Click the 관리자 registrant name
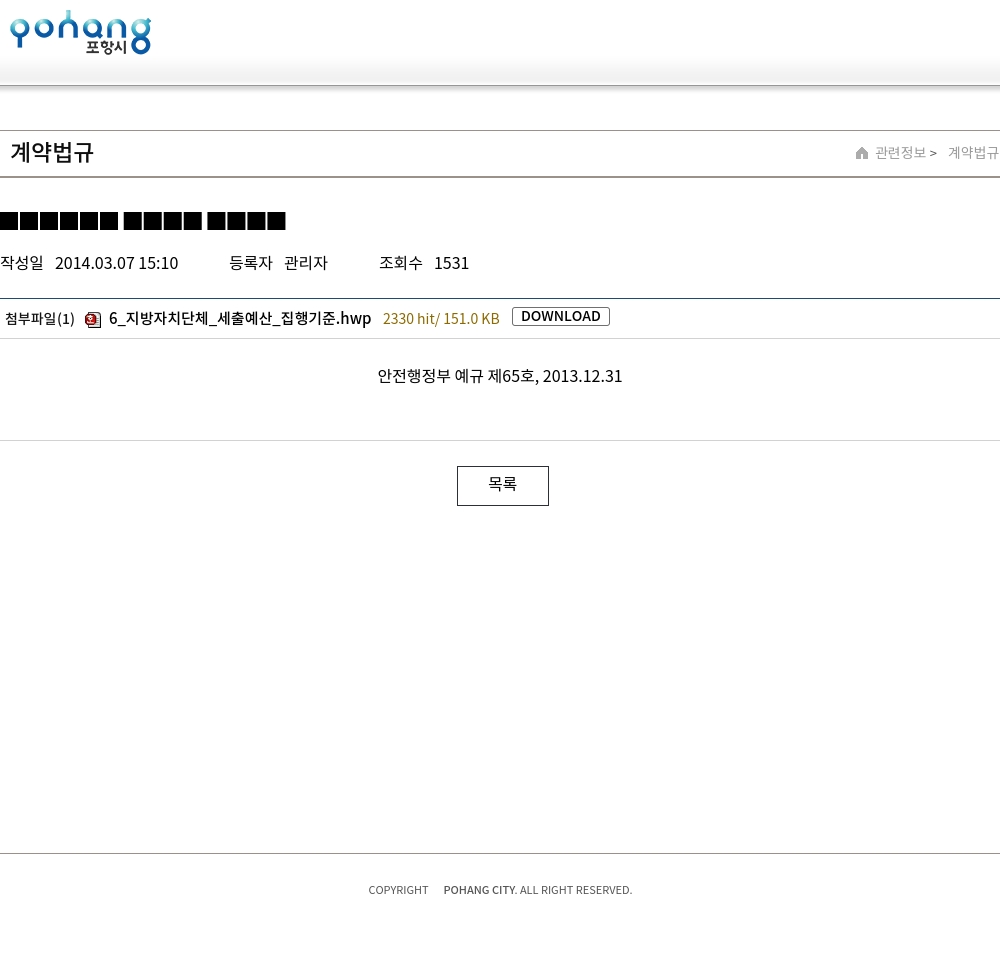 click(306, 263)
